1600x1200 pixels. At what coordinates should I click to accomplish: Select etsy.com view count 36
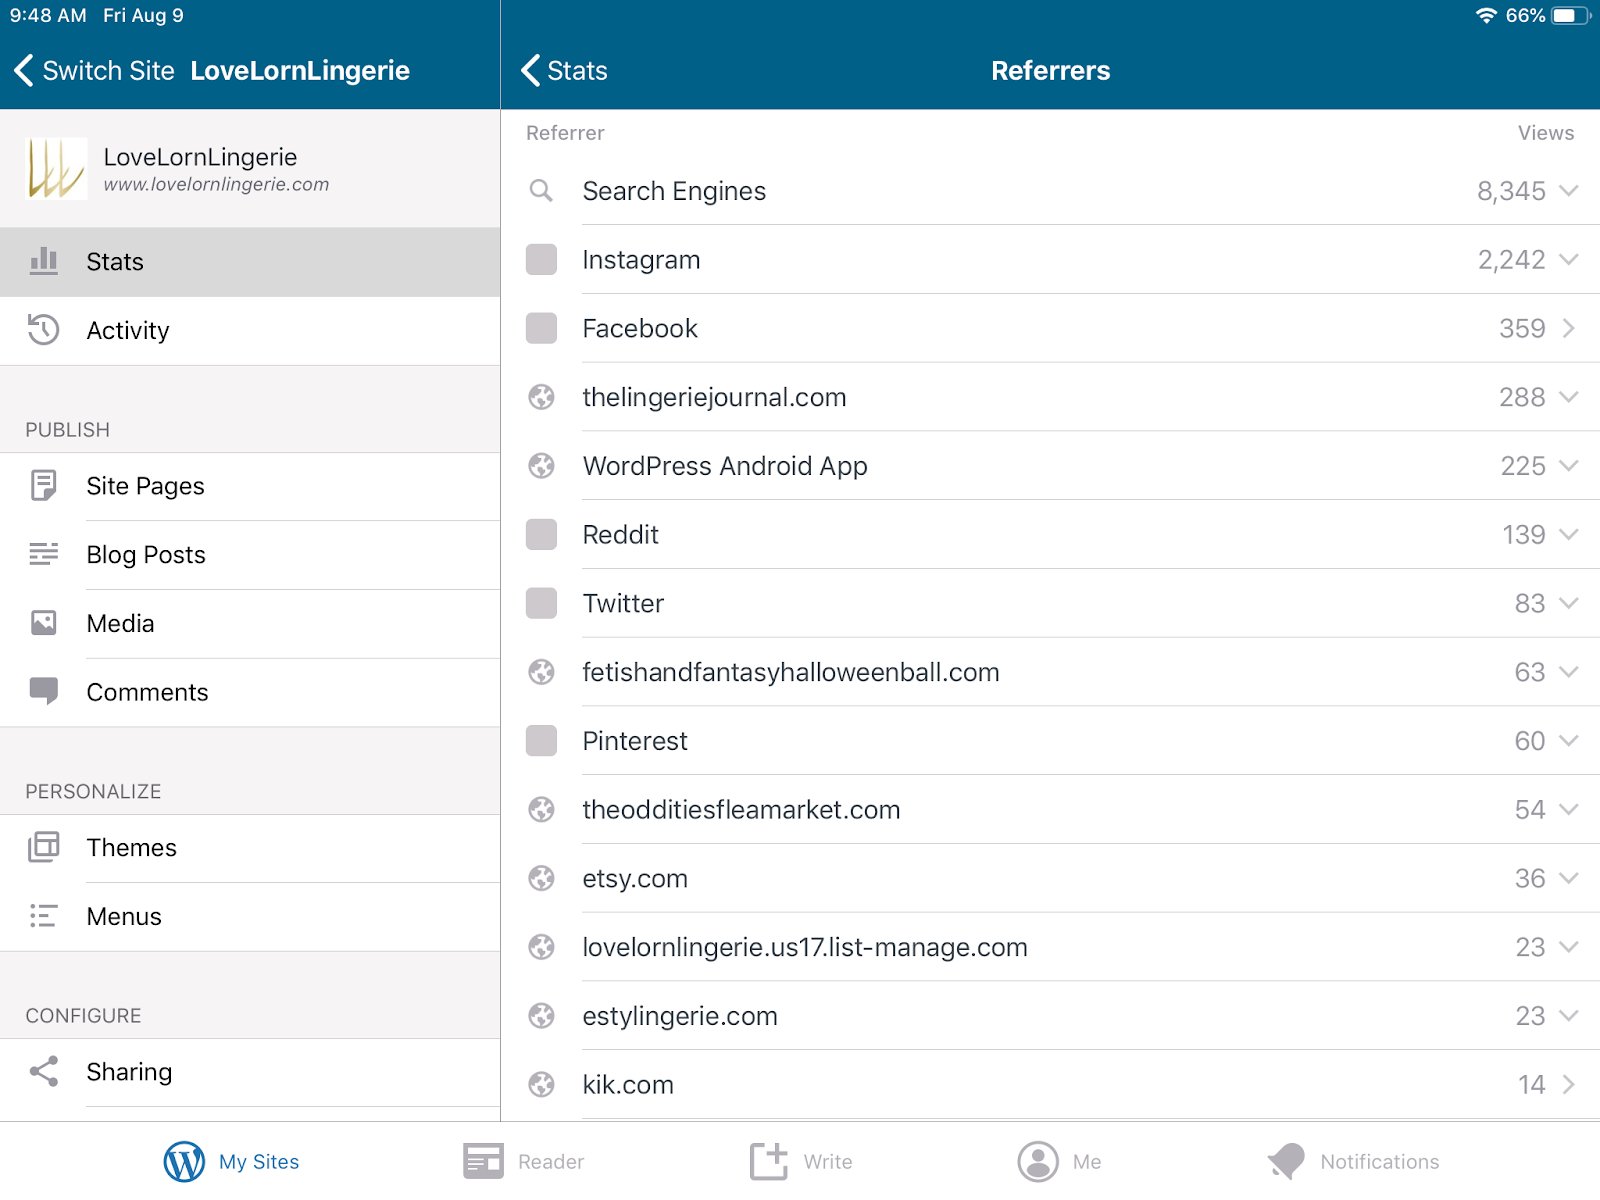pos(1530,878)
